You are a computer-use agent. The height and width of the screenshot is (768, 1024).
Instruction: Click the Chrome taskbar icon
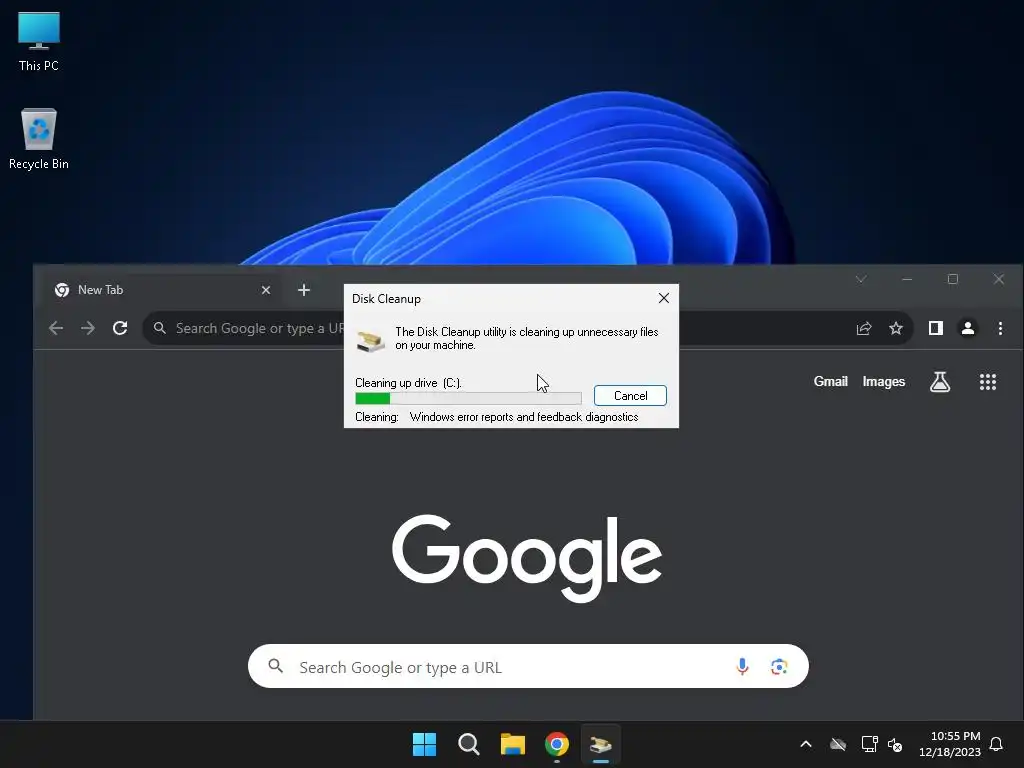[x=557, y=744]
